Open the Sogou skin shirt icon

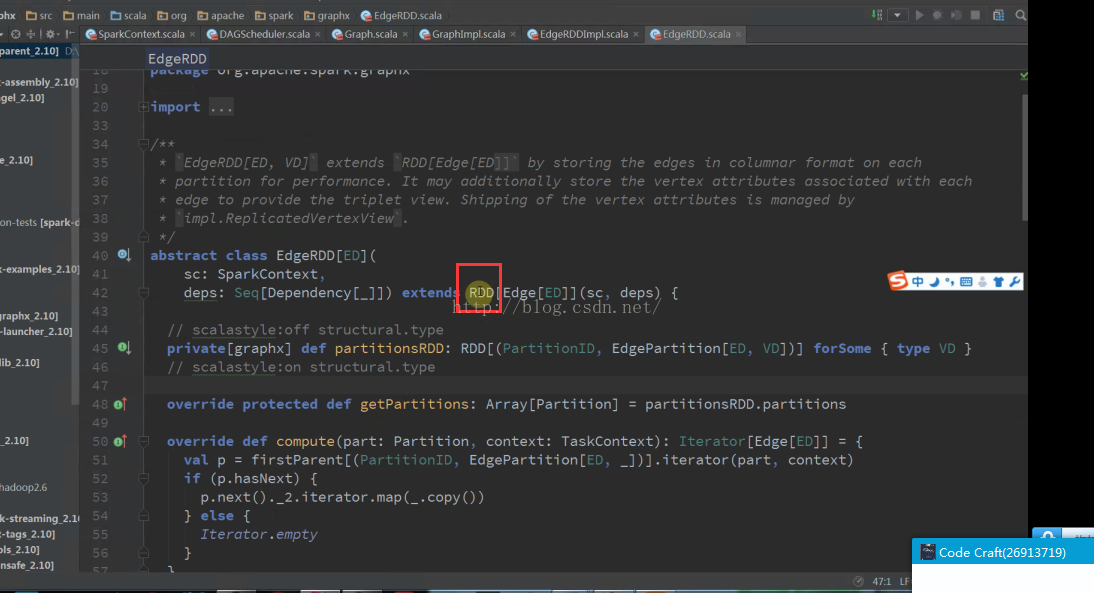pyautogui.click(x=998, y=282)
